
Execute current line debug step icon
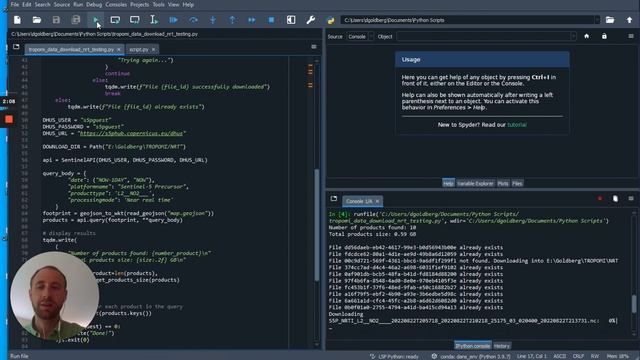click(193, 20)
